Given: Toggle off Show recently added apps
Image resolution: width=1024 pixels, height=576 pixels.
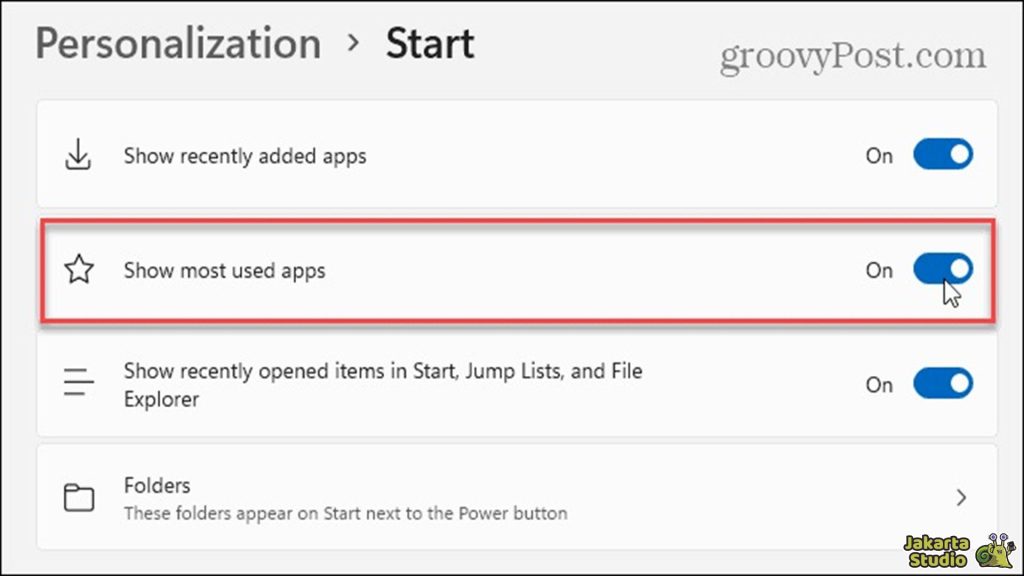Looking at the screenshot, I should [941, 154].
